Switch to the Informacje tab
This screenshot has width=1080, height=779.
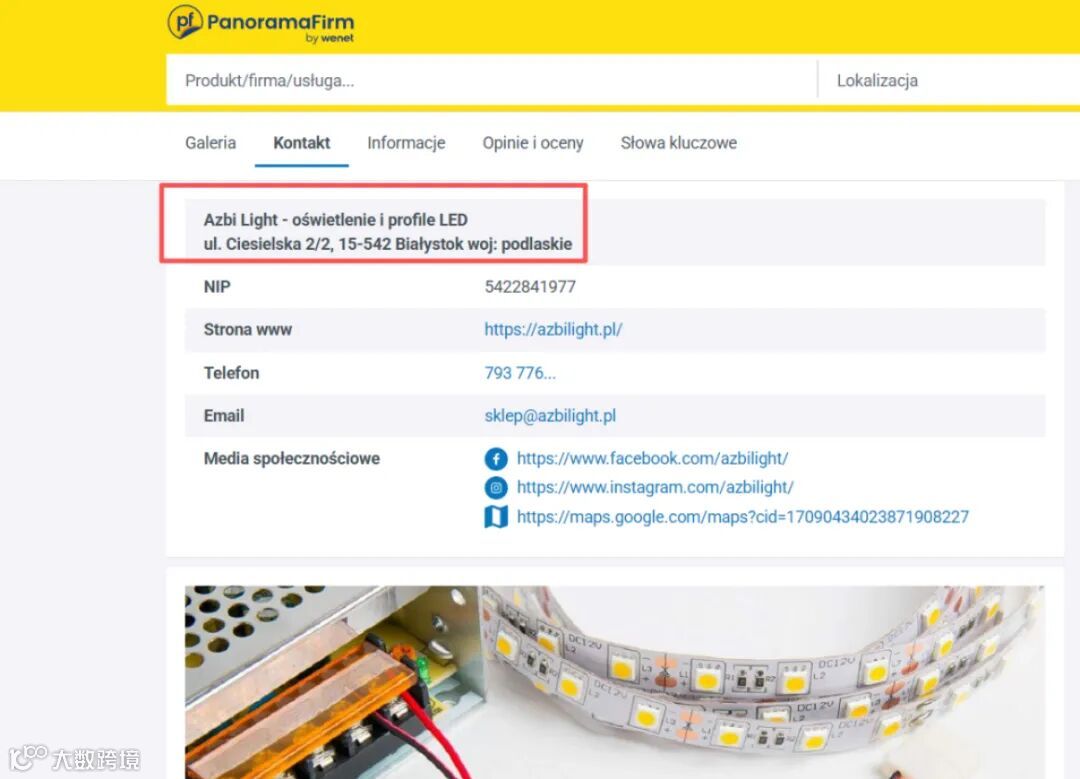click(x=406, y=143)
